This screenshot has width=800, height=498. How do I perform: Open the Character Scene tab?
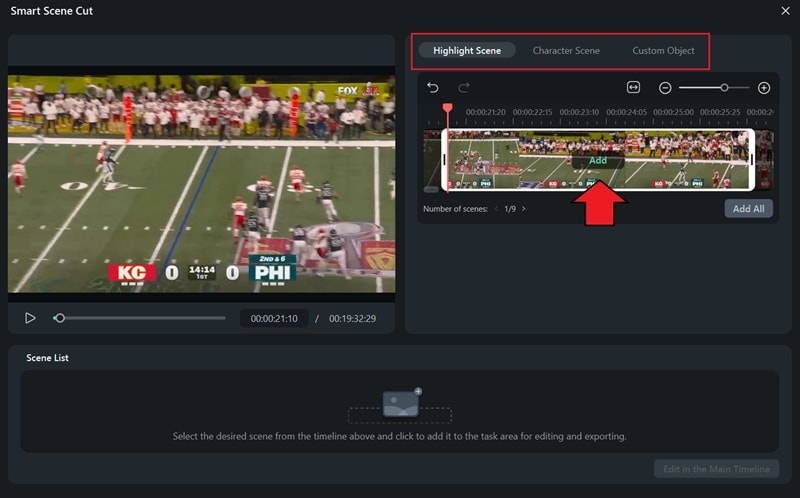pos(566,51)
